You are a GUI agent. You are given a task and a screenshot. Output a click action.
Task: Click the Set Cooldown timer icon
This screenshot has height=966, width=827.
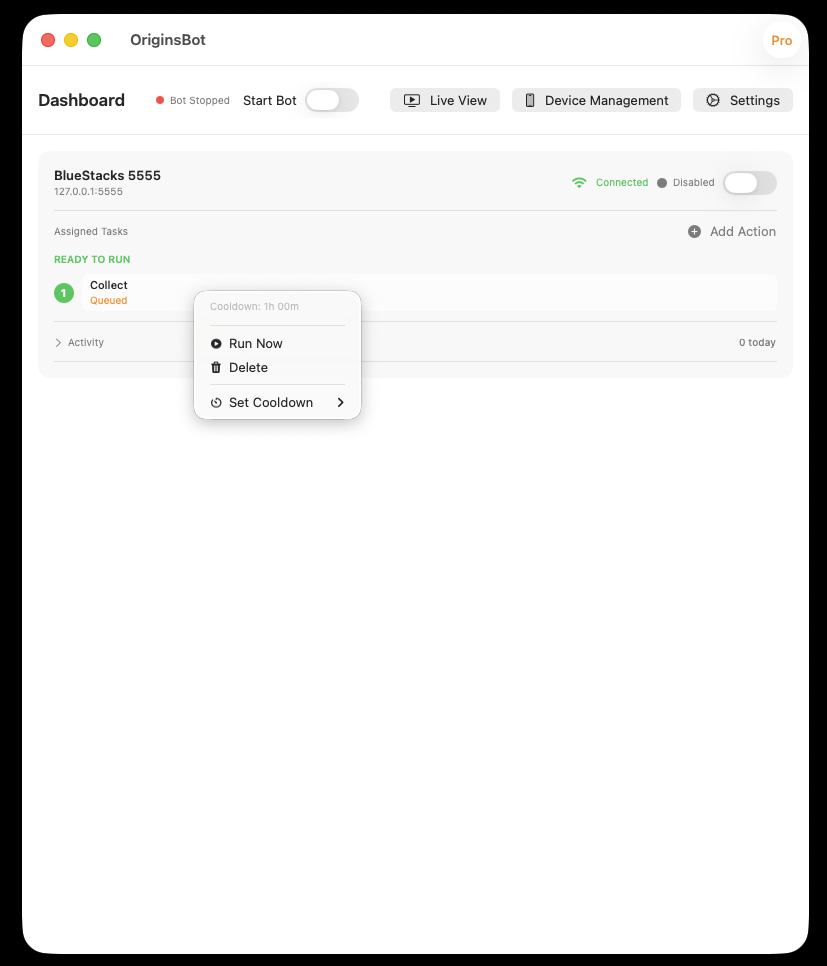point(216,403)
